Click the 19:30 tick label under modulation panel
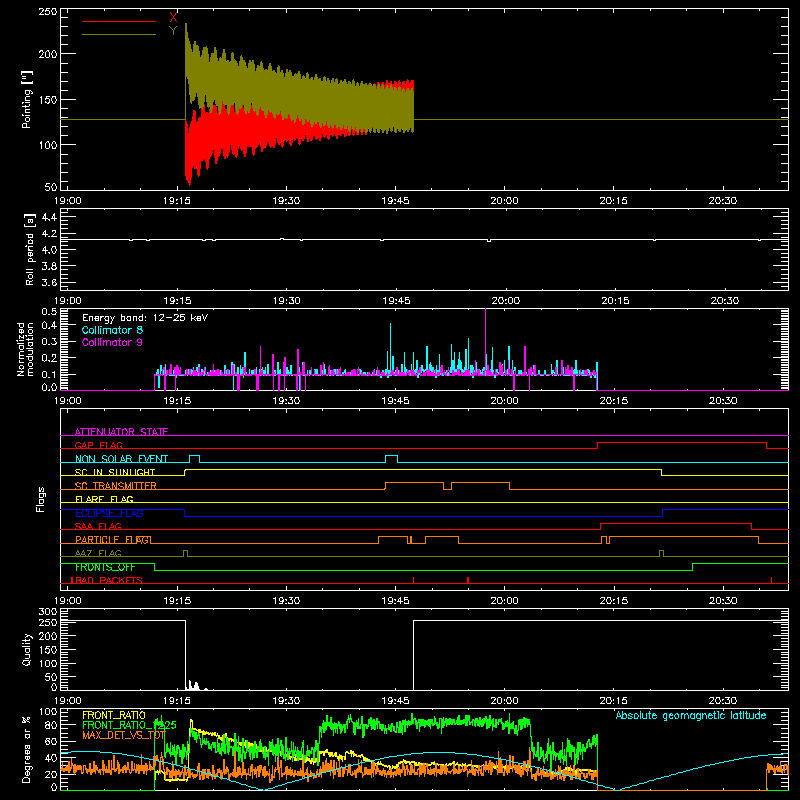 tap(286, 401)
